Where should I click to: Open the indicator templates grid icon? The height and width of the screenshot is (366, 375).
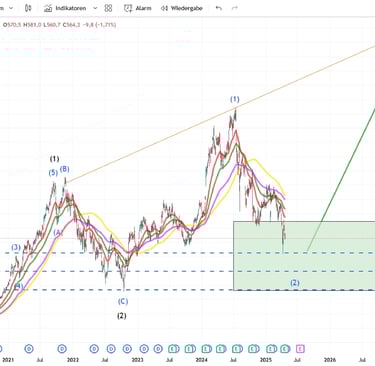(108, 8)
